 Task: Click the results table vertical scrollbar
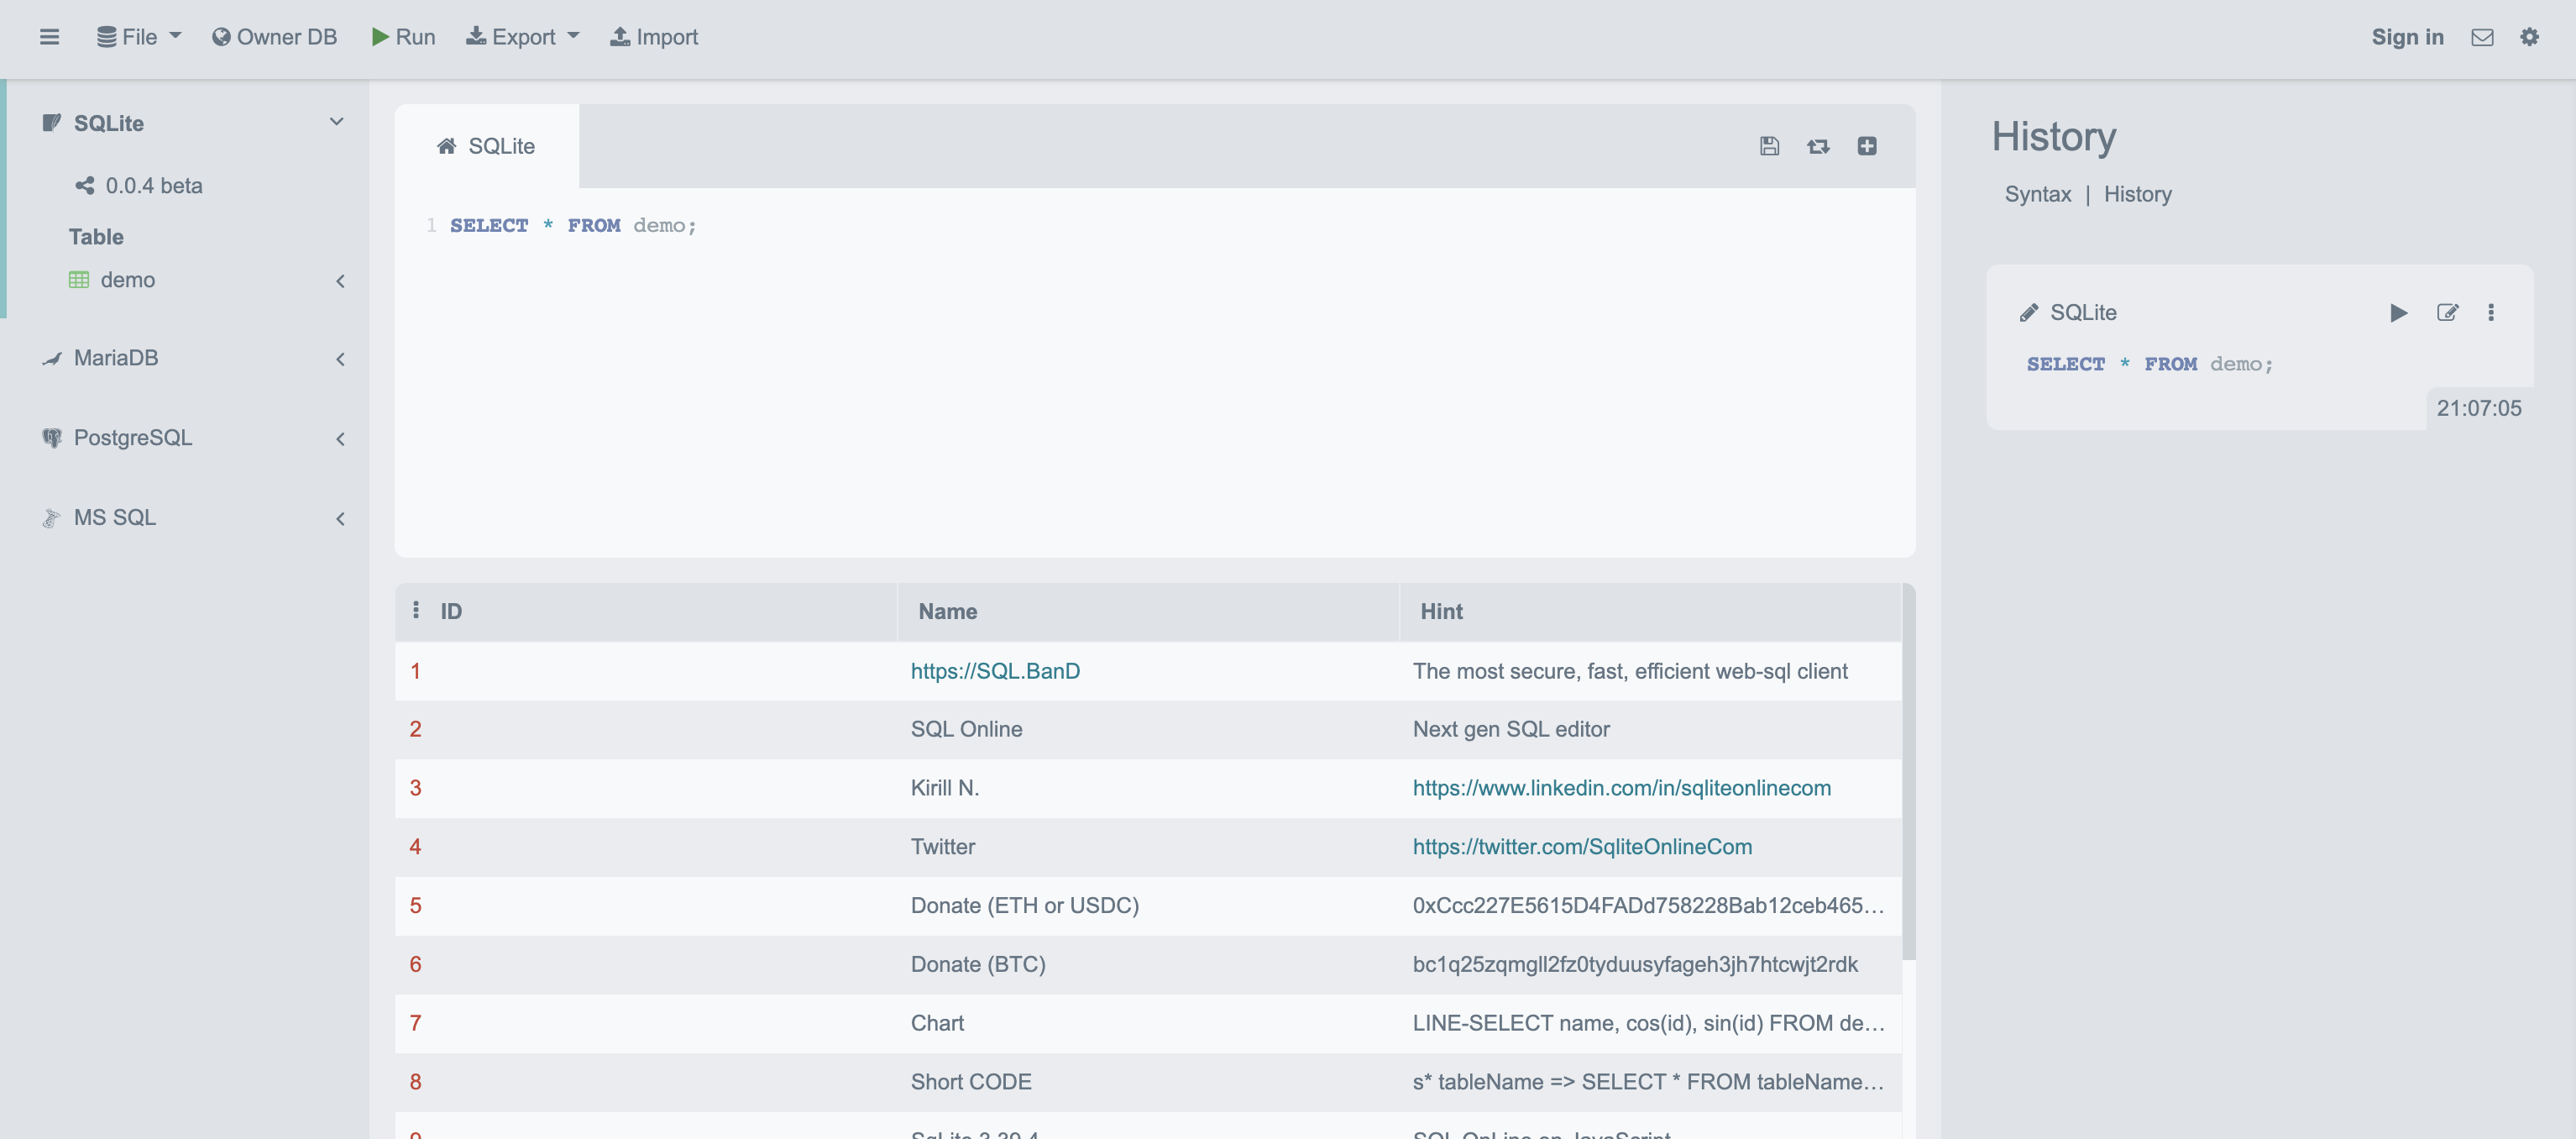[1908, 770]
